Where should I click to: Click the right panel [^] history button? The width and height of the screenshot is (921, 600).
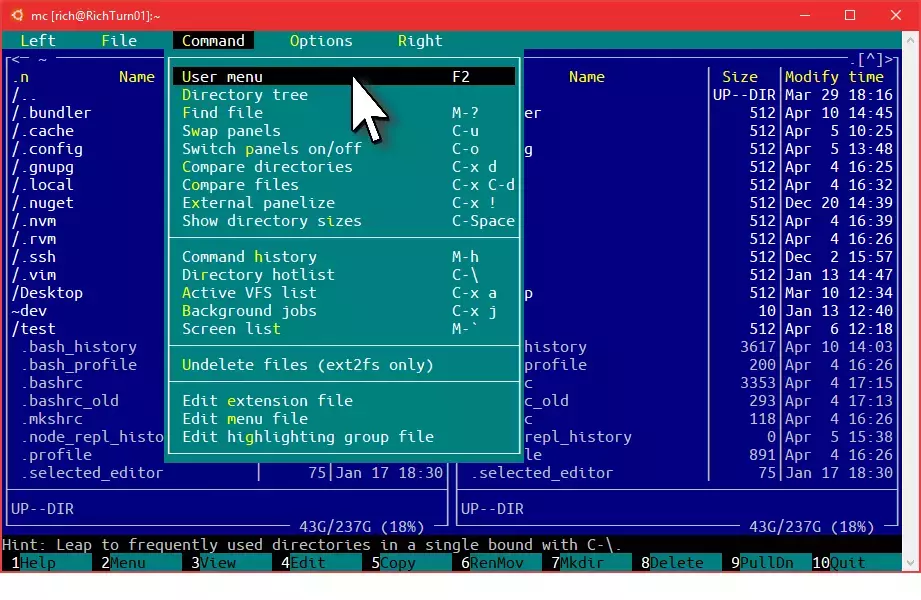pos(870,59)
